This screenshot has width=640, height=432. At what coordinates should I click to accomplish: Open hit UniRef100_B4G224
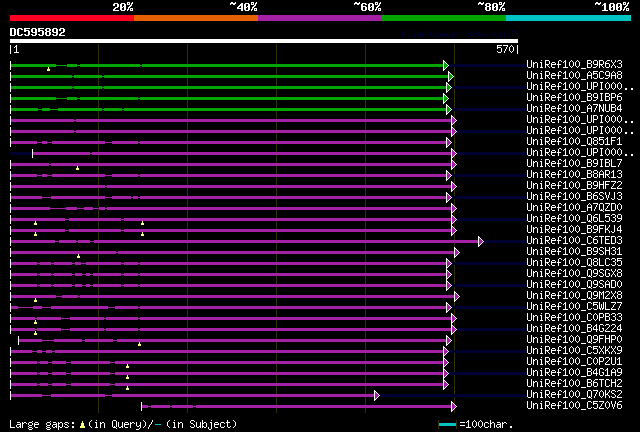coord(574,329)
